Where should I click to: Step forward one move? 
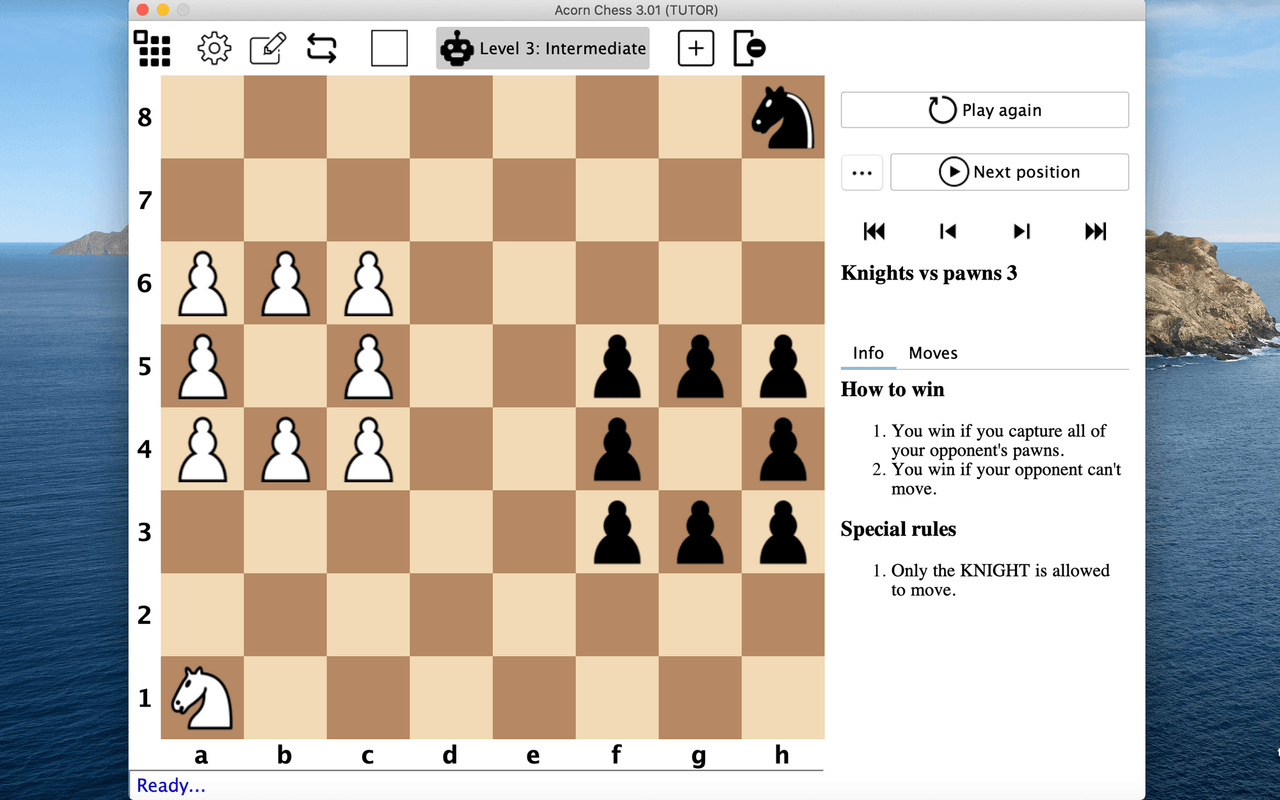(1021, 231)
